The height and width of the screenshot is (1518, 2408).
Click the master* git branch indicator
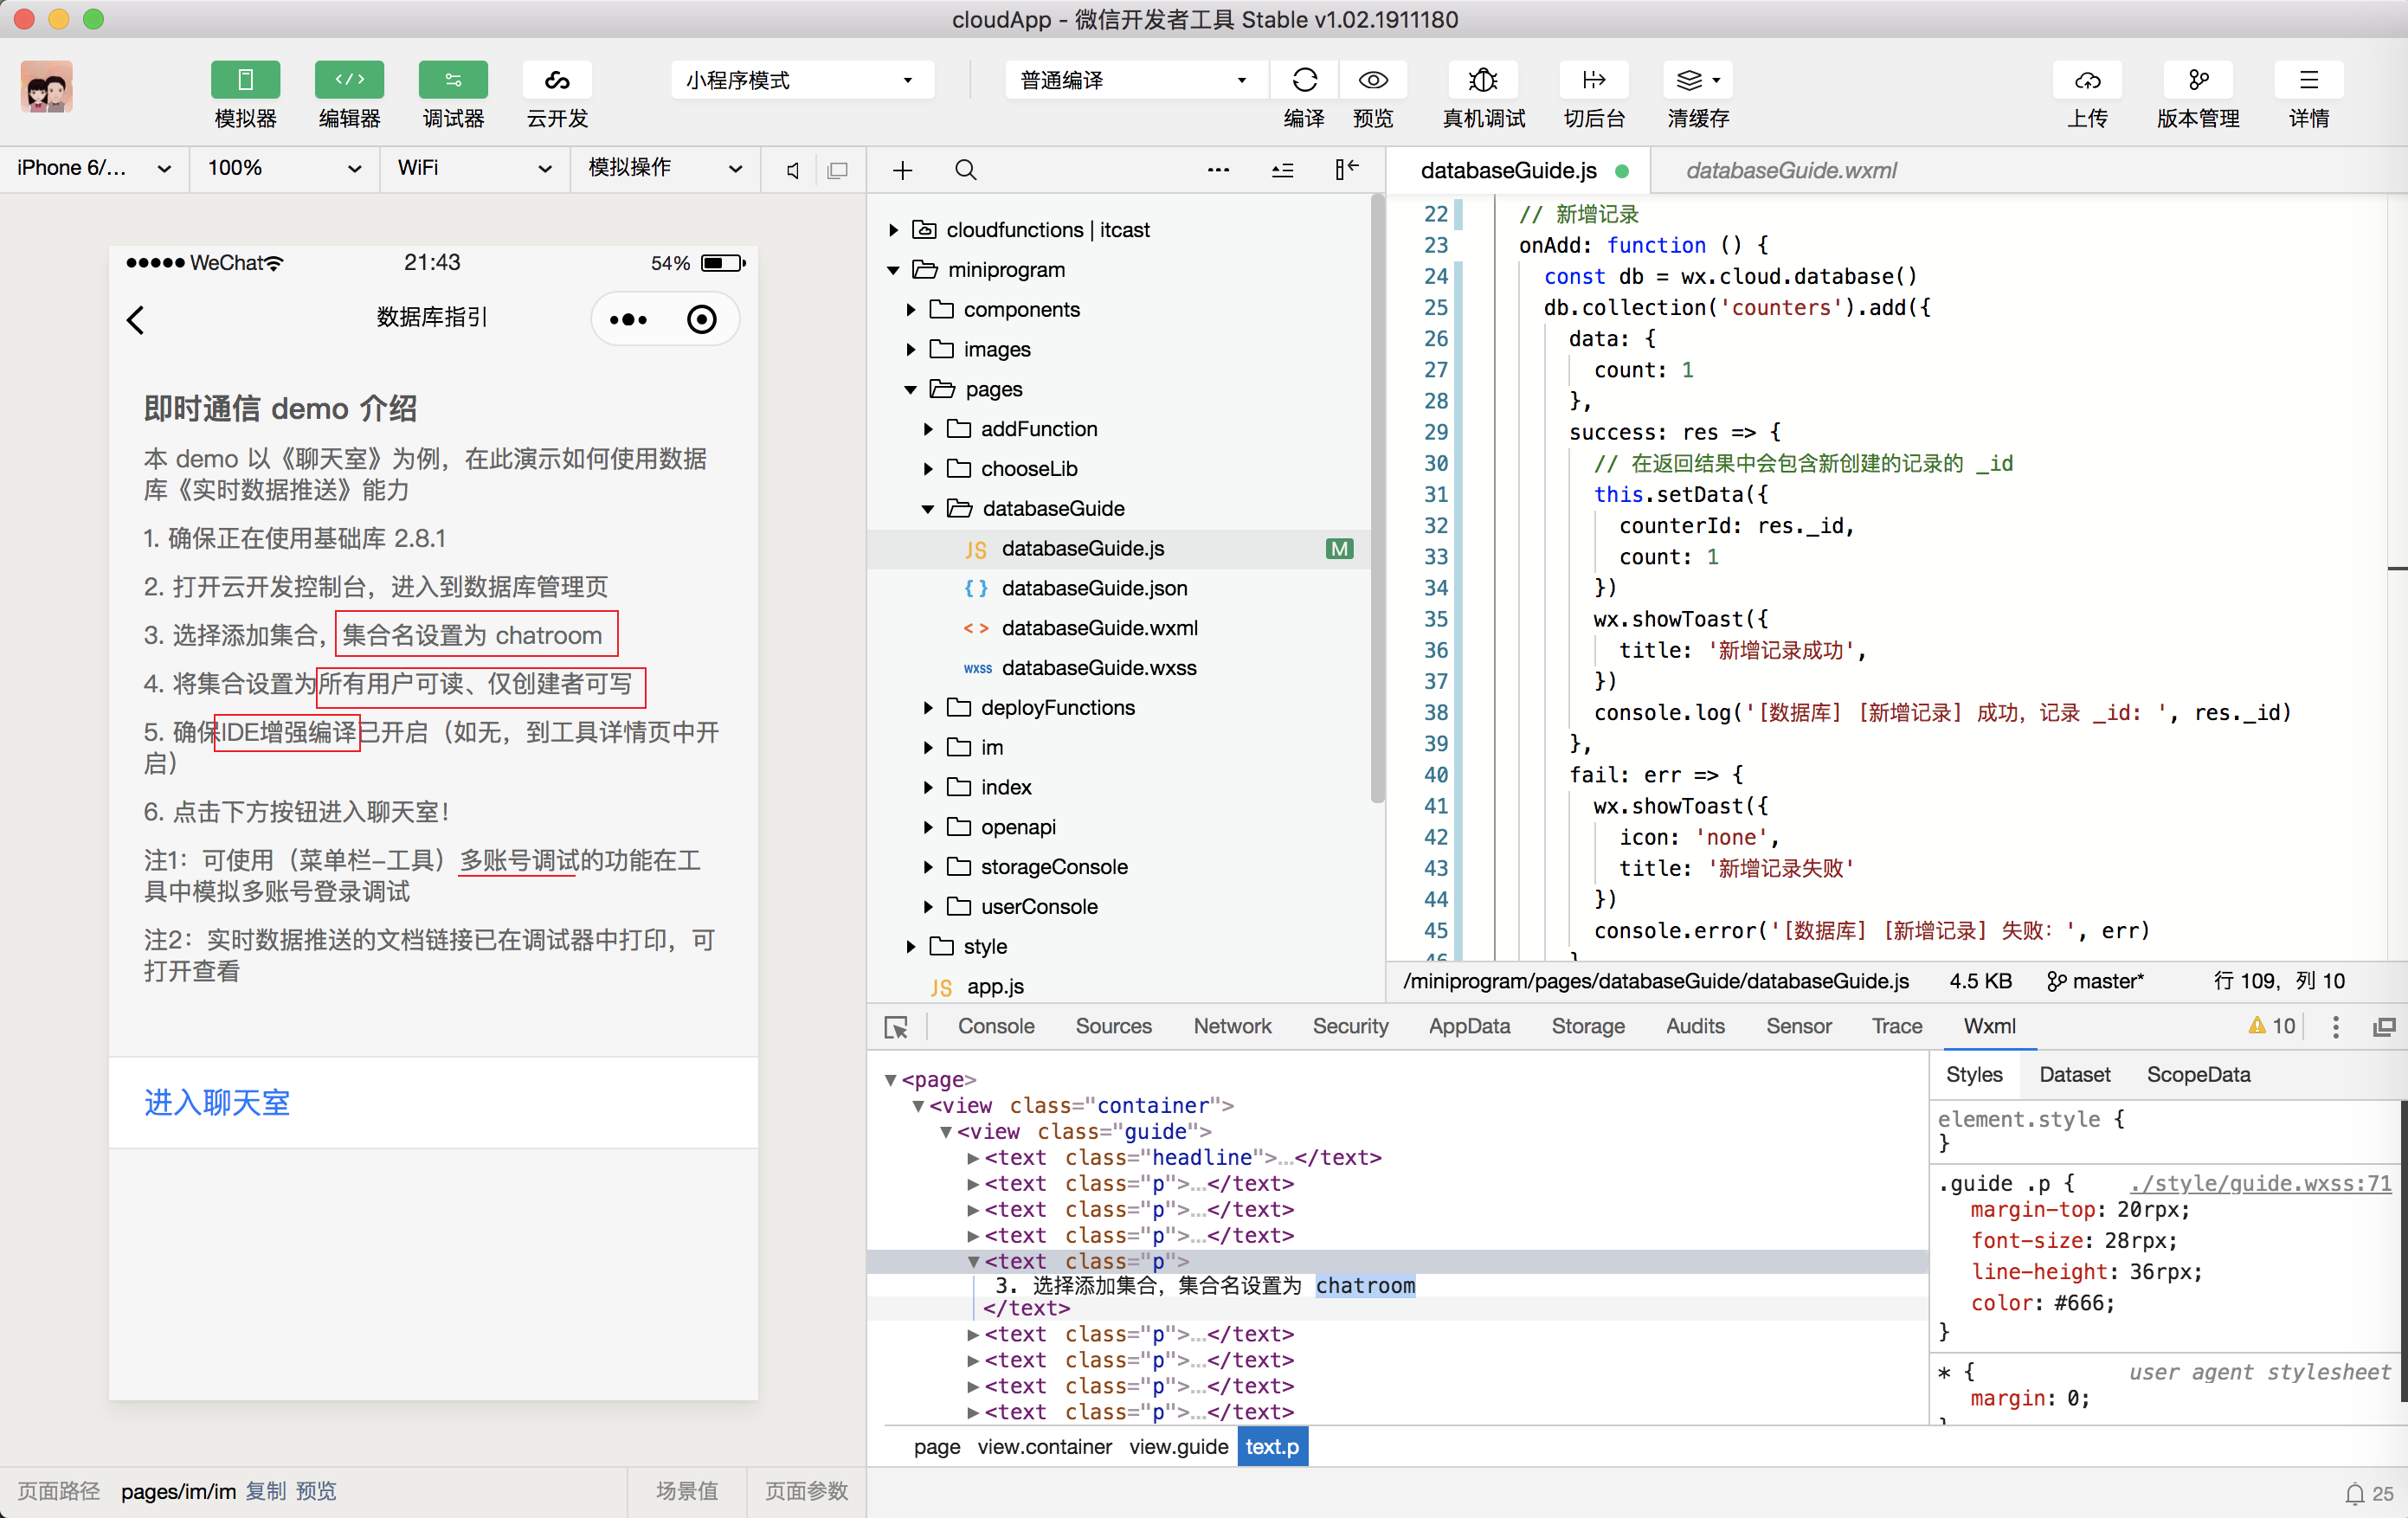2096,981
